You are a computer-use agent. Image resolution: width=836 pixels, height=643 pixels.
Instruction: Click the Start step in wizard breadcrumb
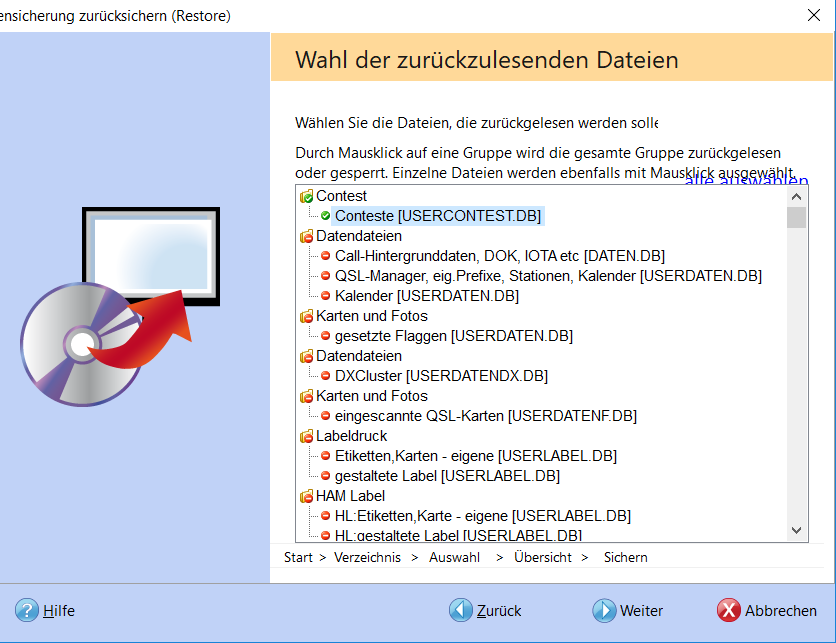pyautogui.click(x=298, y=557)
